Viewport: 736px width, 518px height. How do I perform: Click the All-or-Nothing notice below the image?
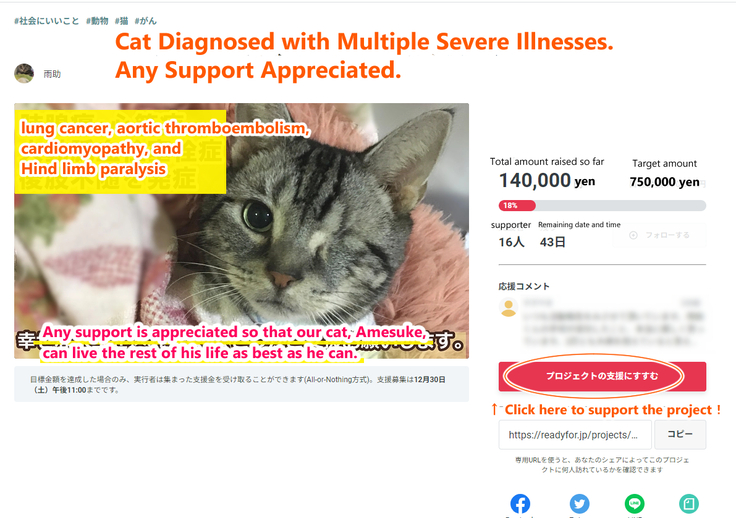241,384
